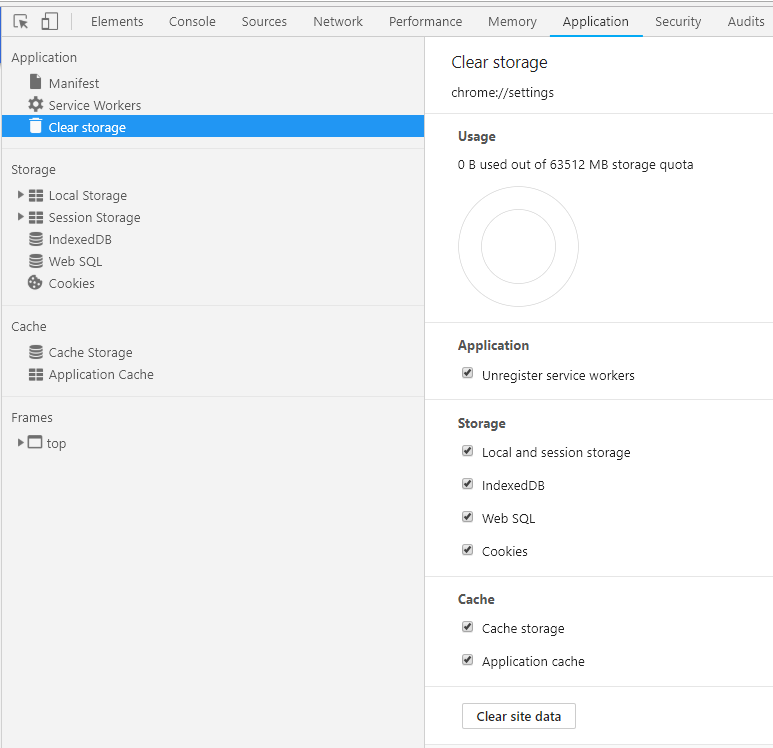Screen dimensions: 773x748
Task: Click the IndexedDB database icon
Action: (35, 239)
